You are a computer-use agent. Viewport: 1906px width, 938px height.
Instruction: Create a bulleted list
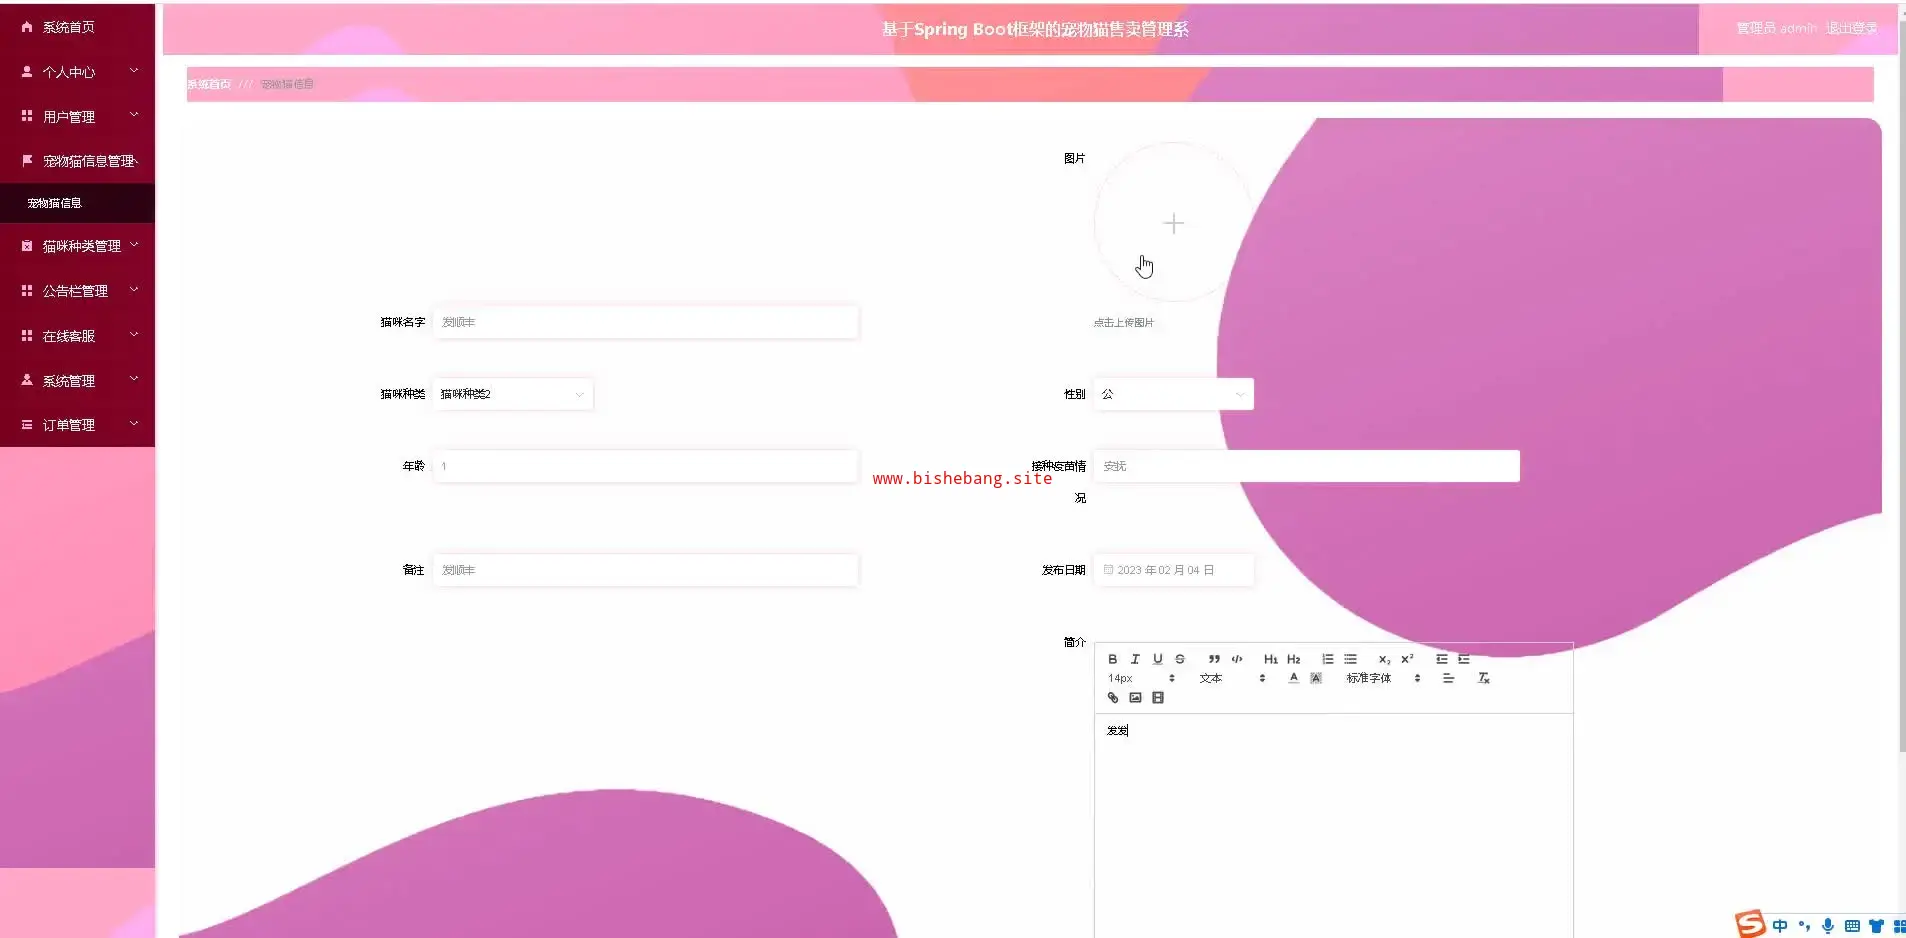pos(1351,659)
